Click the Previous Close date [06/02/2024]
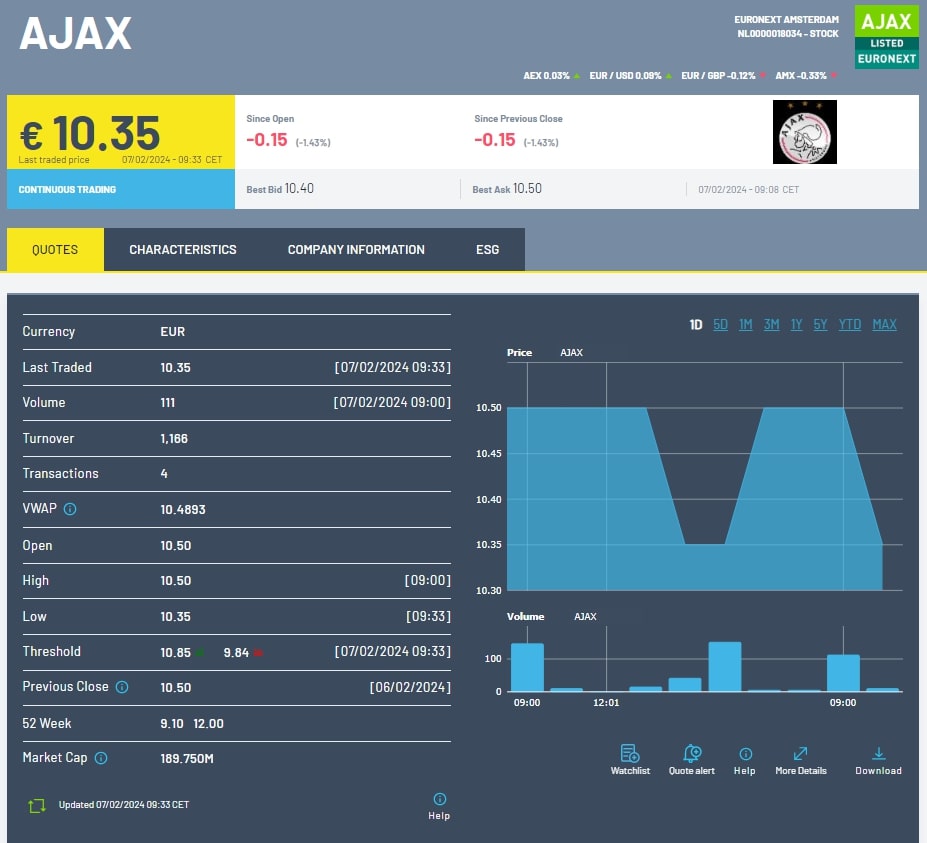Screen dimensions: 927x843 click(x=410, y=688)
